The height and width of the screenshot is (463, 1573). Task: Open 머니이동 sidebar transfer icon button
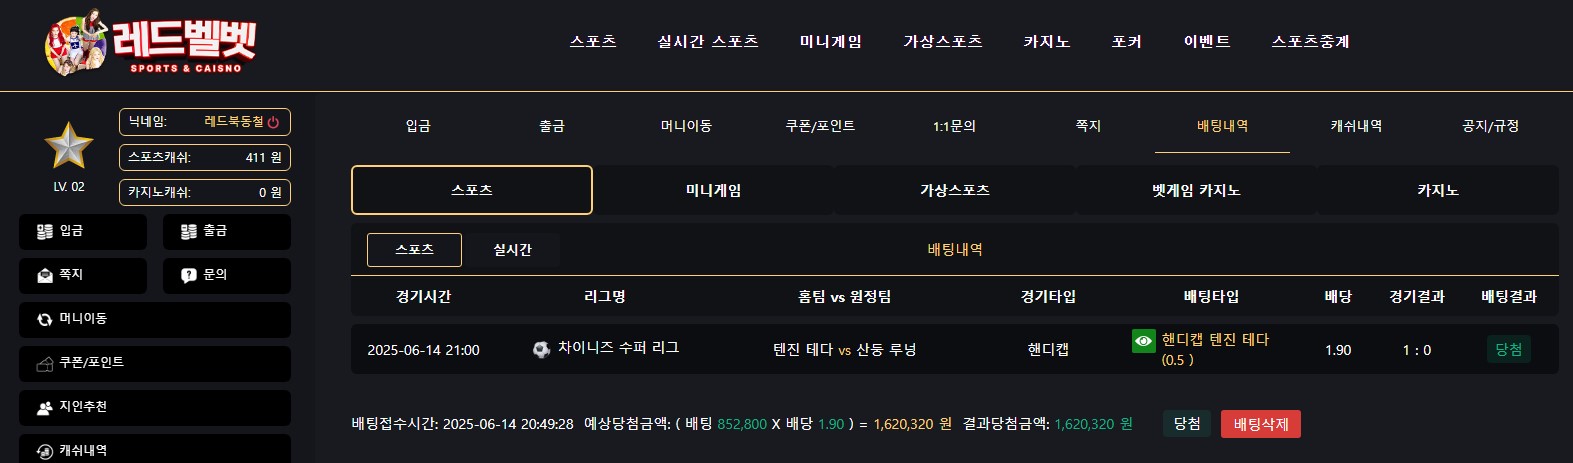tap(155, 320)
